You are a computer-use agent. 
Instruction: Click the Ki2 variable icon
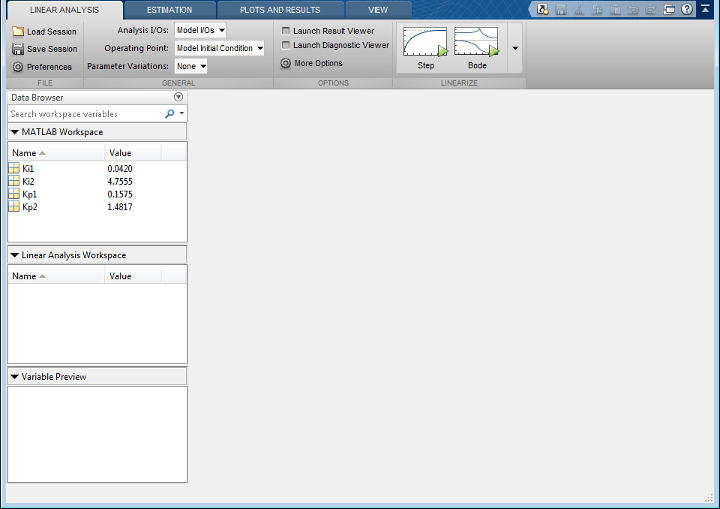pos(14,181)
